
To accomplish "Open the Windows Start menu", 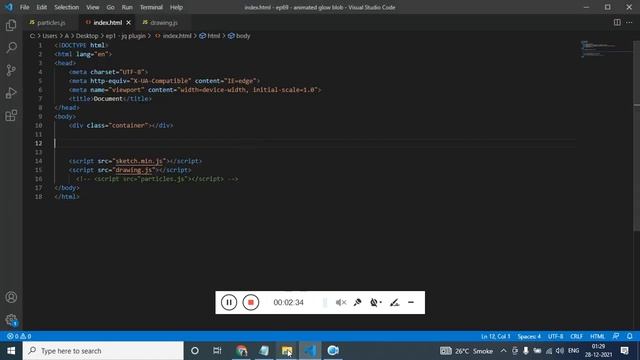I will tap(11, 351).
